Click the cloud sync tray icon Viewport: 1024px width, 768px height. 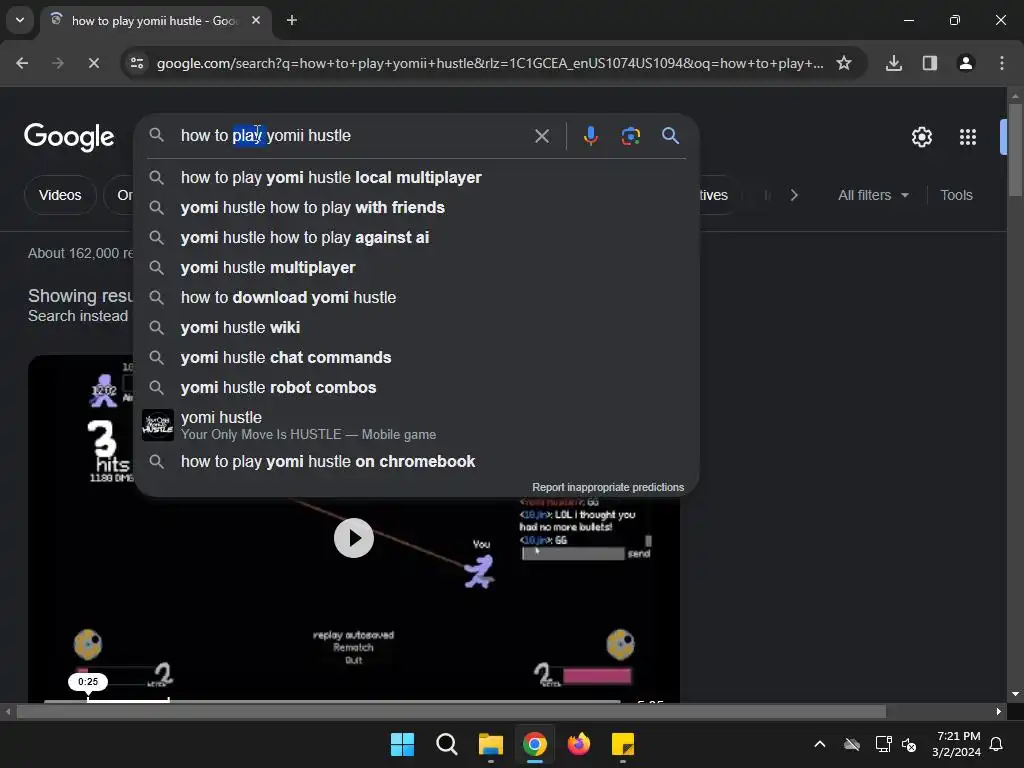tap(852, 744)
